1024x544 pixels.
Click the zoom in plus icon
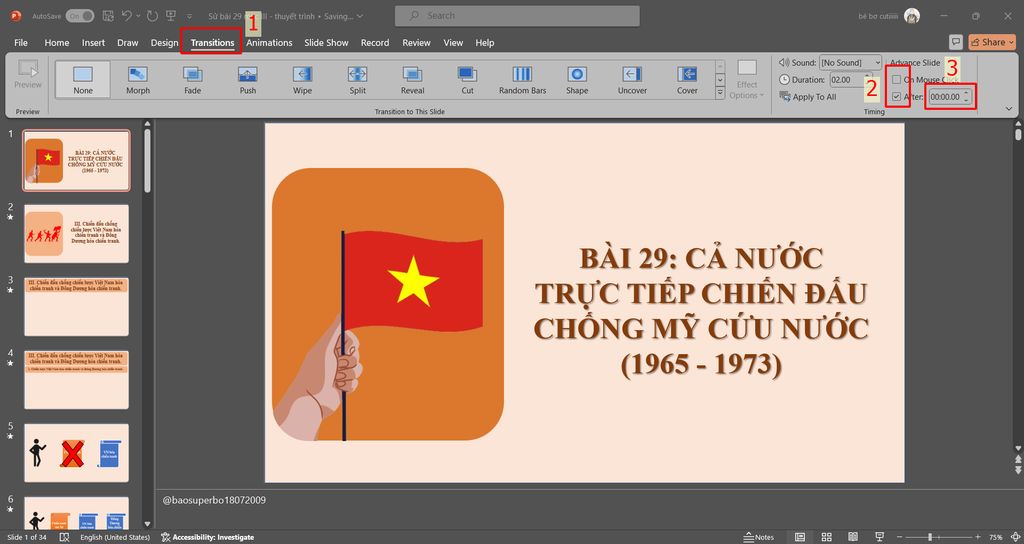point(978,537)
